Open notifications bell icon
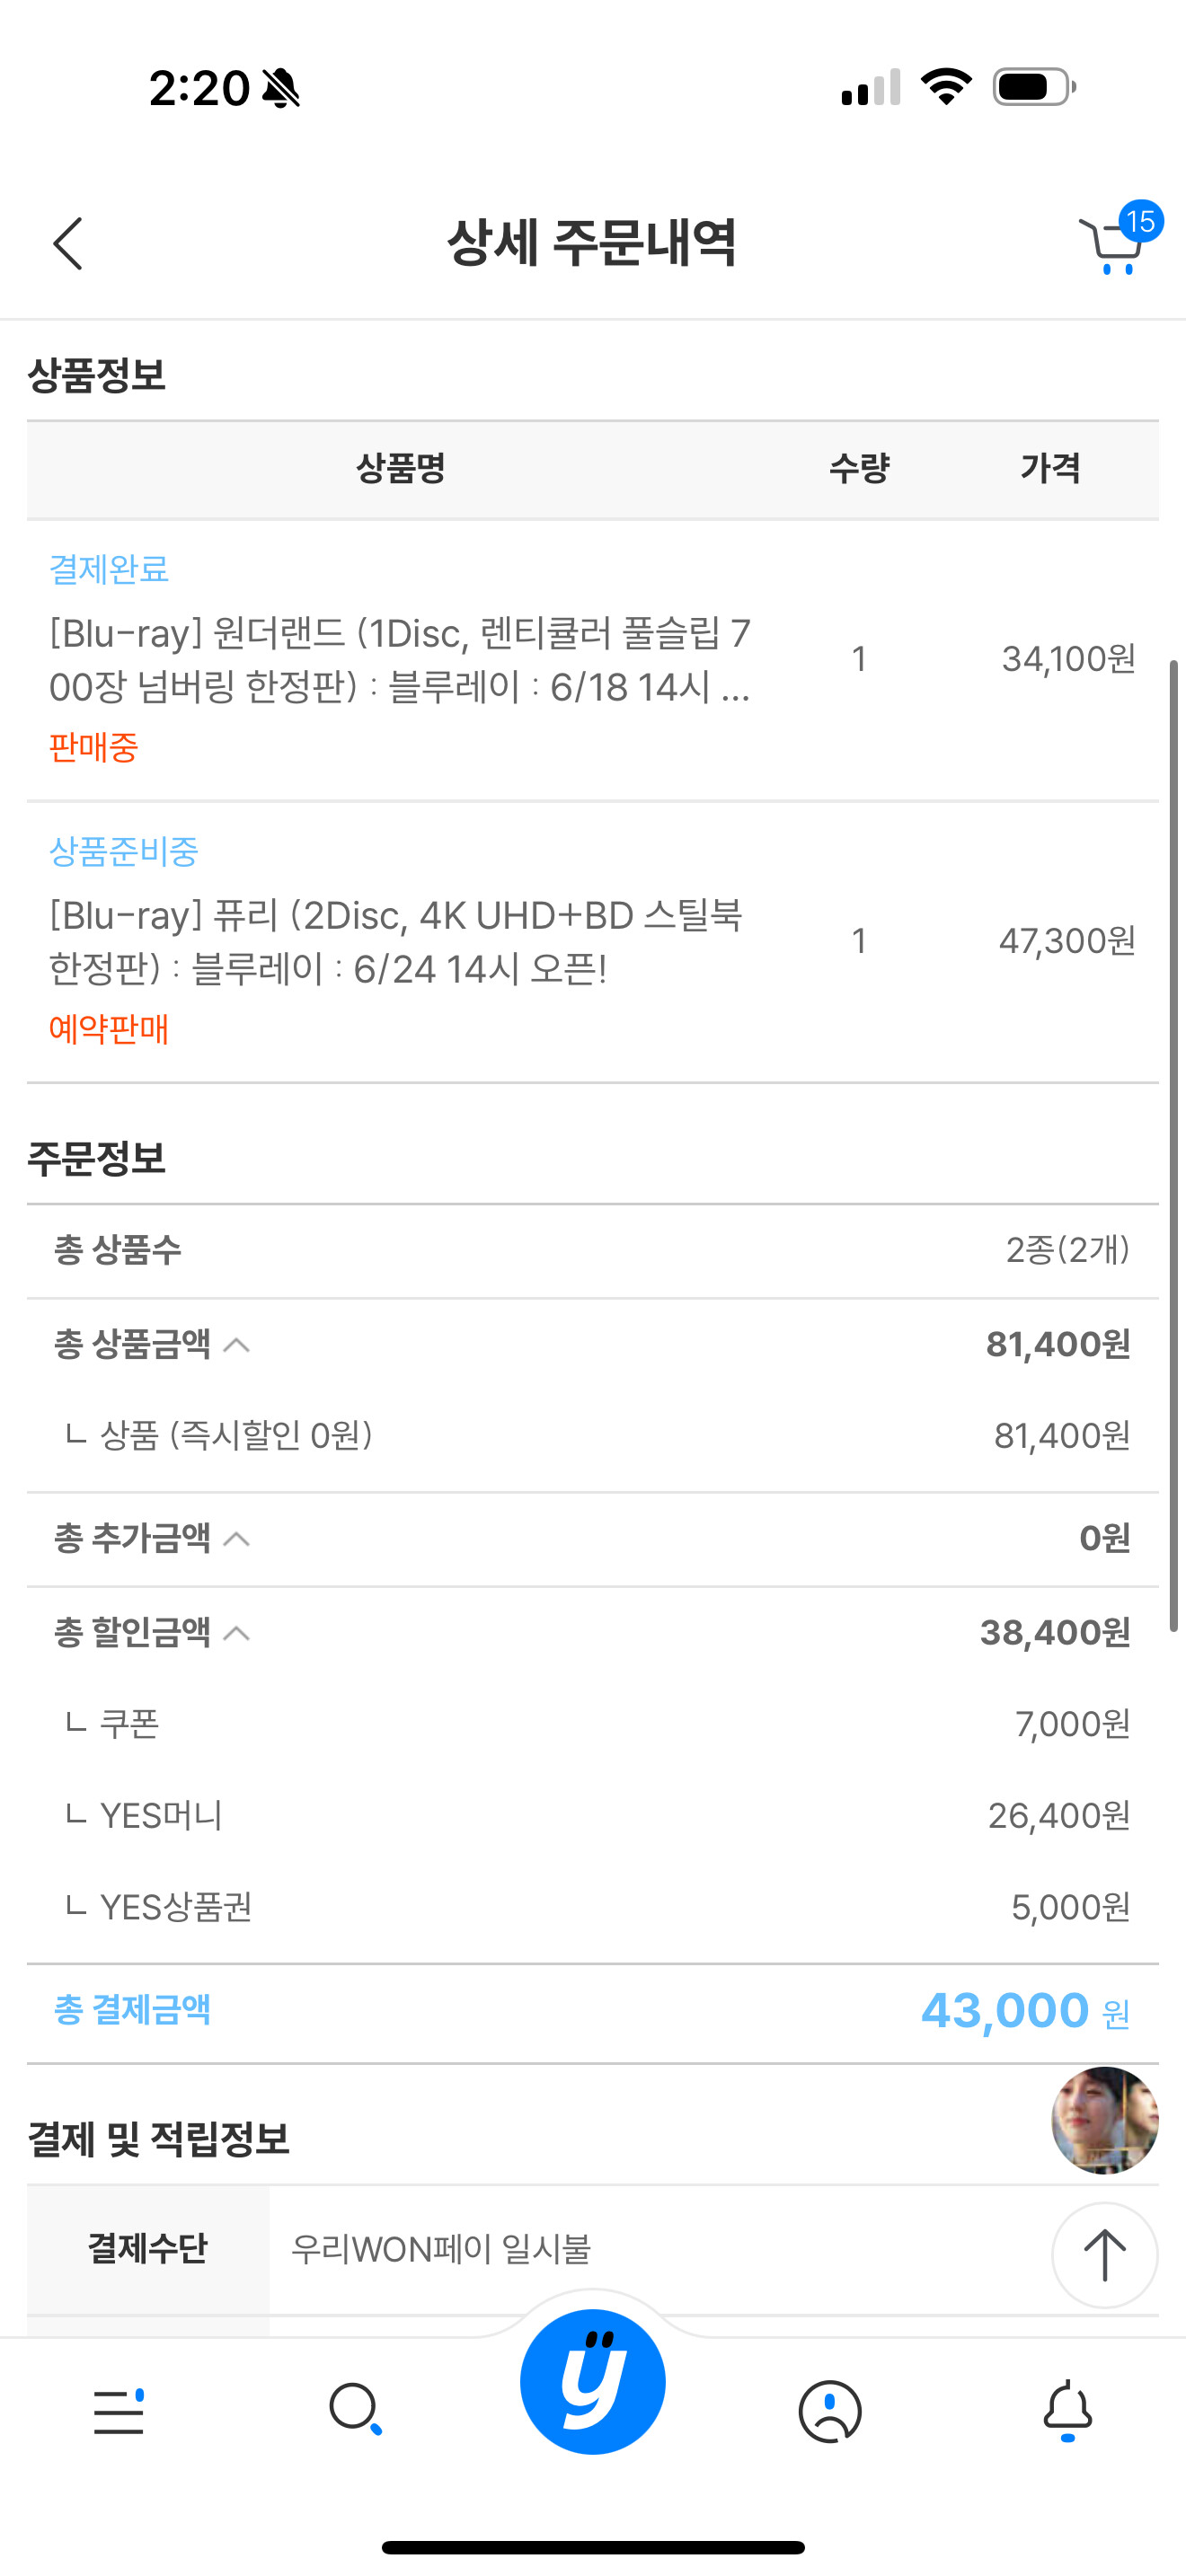The height and width of the screenshot is (2576, 1186). pos(1067,2410)
